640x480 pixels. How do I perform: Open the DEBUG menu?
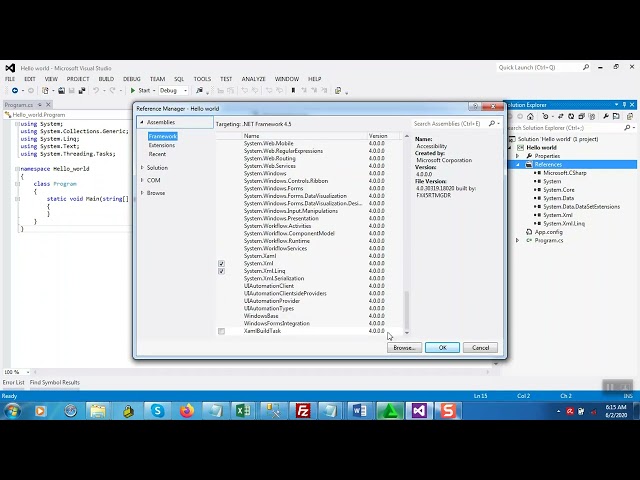[x=131, y=79]
